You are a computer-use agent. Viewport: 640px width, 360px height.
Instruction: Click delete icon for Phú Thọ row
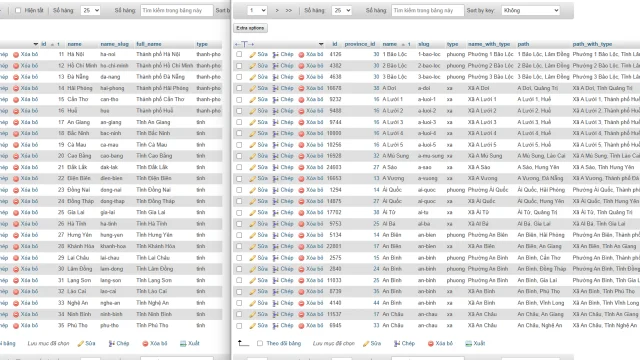[x=16, y=326]
